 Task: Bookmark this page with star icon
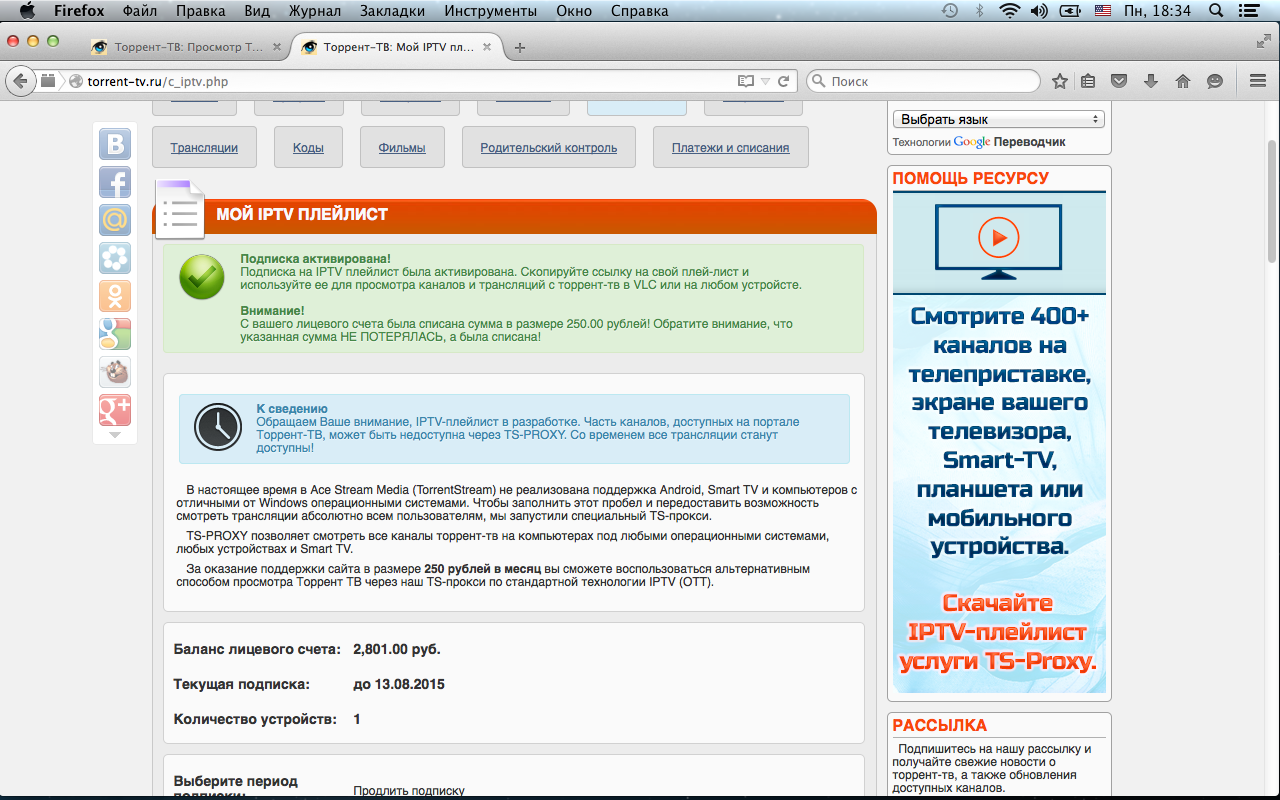point(1060,81)
